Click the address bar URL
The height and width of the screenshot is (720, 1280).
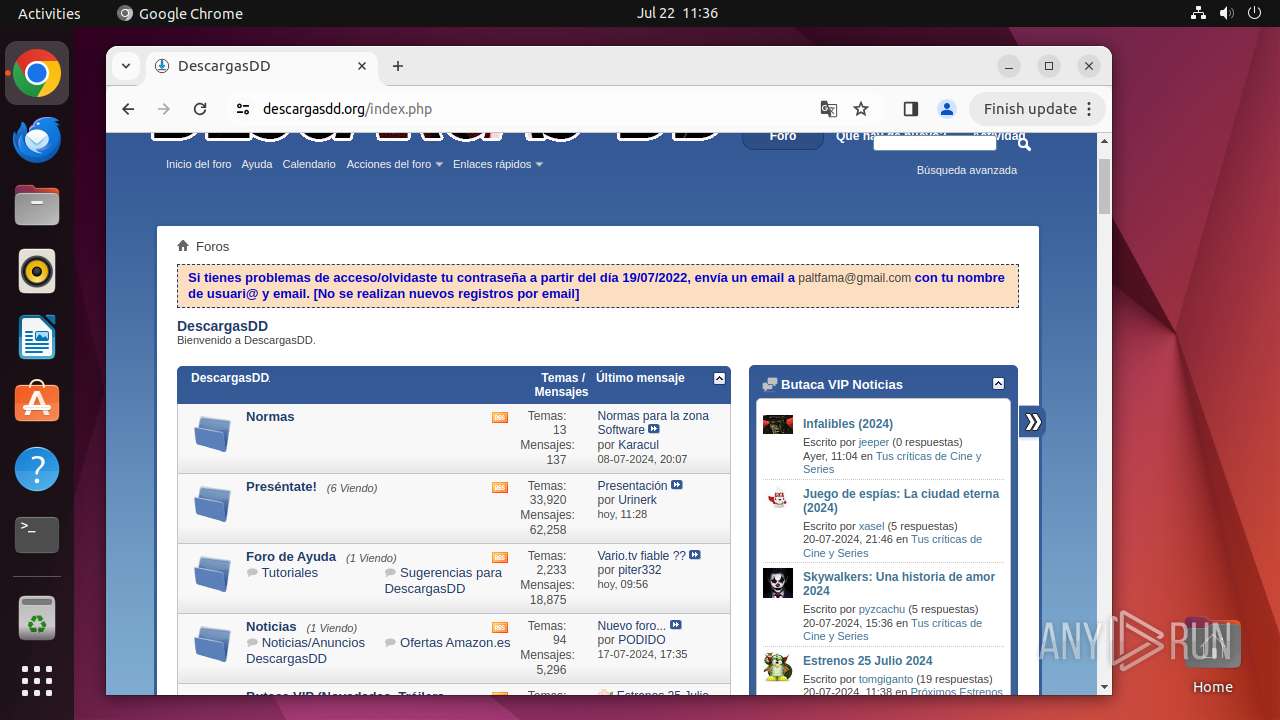347,109
